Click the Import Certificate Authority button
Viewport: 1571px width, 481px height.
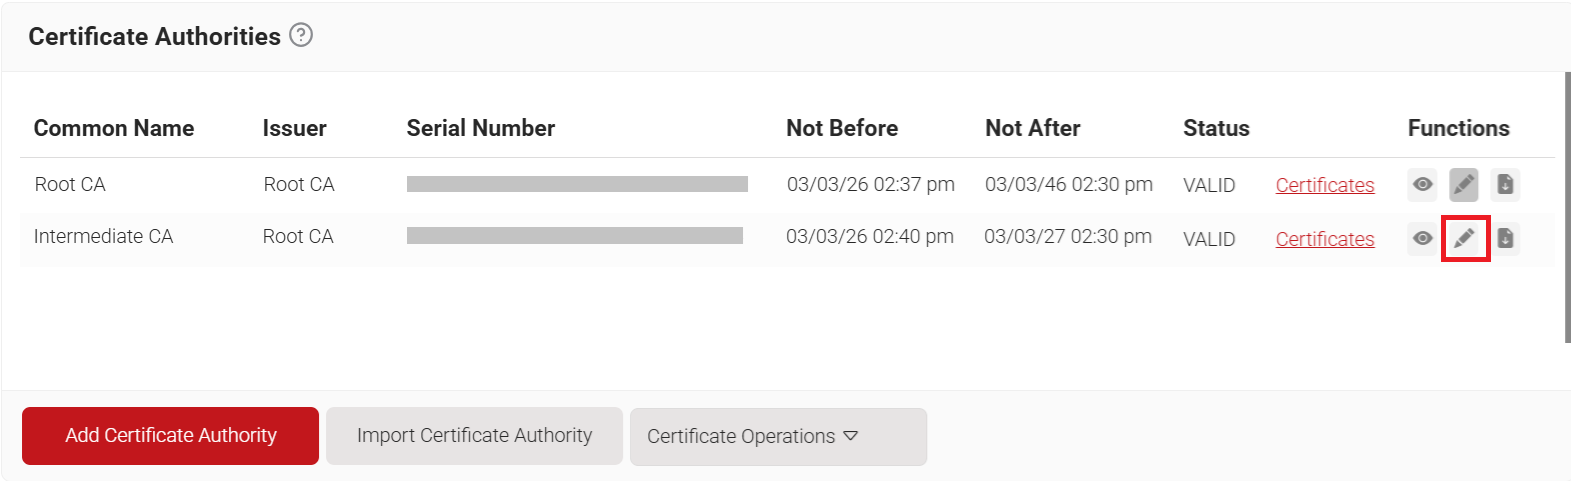[474, 436]
